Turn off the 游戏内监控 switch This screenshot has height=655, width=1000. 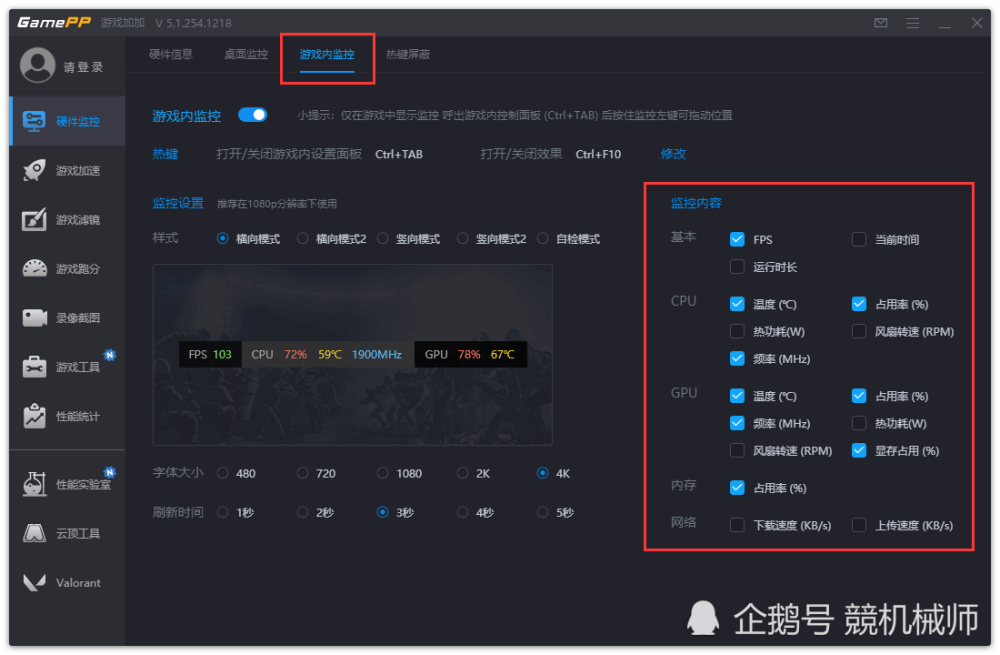253,115
